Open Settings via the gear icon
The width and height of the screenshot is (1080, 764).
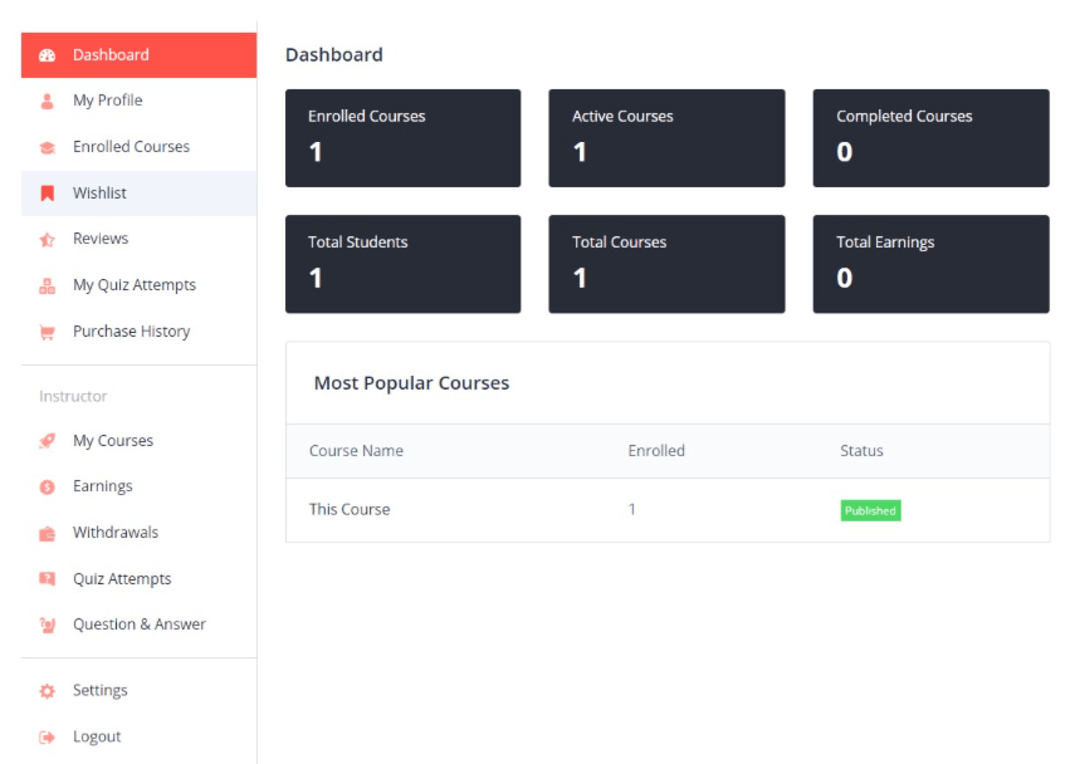[47, 690]
